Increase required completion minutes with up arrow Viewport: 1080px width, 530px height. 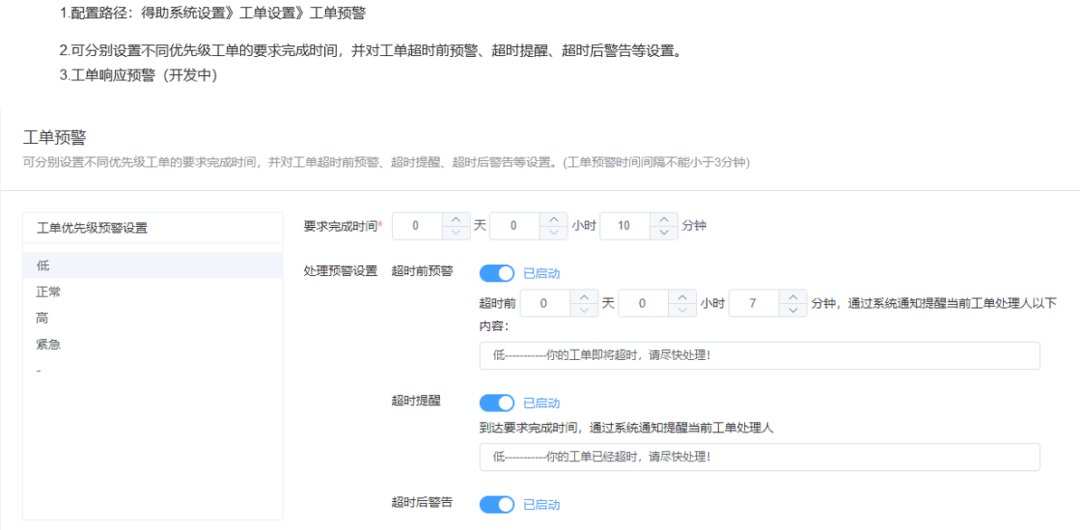[x=663, y=219]
